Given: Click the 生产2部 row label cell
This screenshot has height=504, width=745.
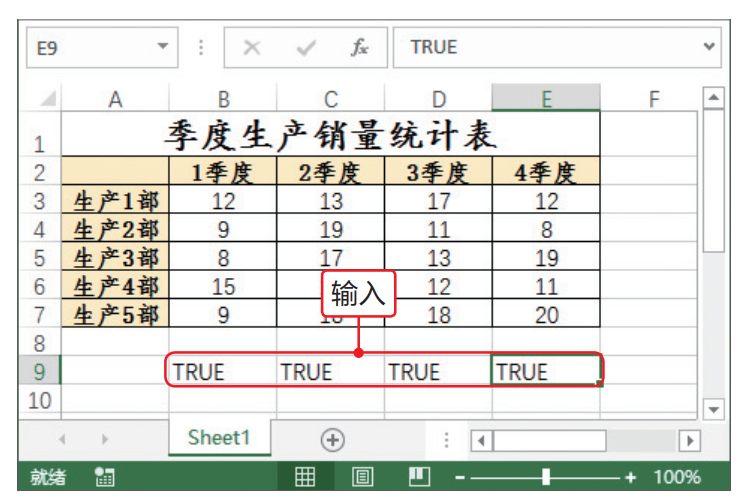Looking at the screenshot, I should click(115, 228).
